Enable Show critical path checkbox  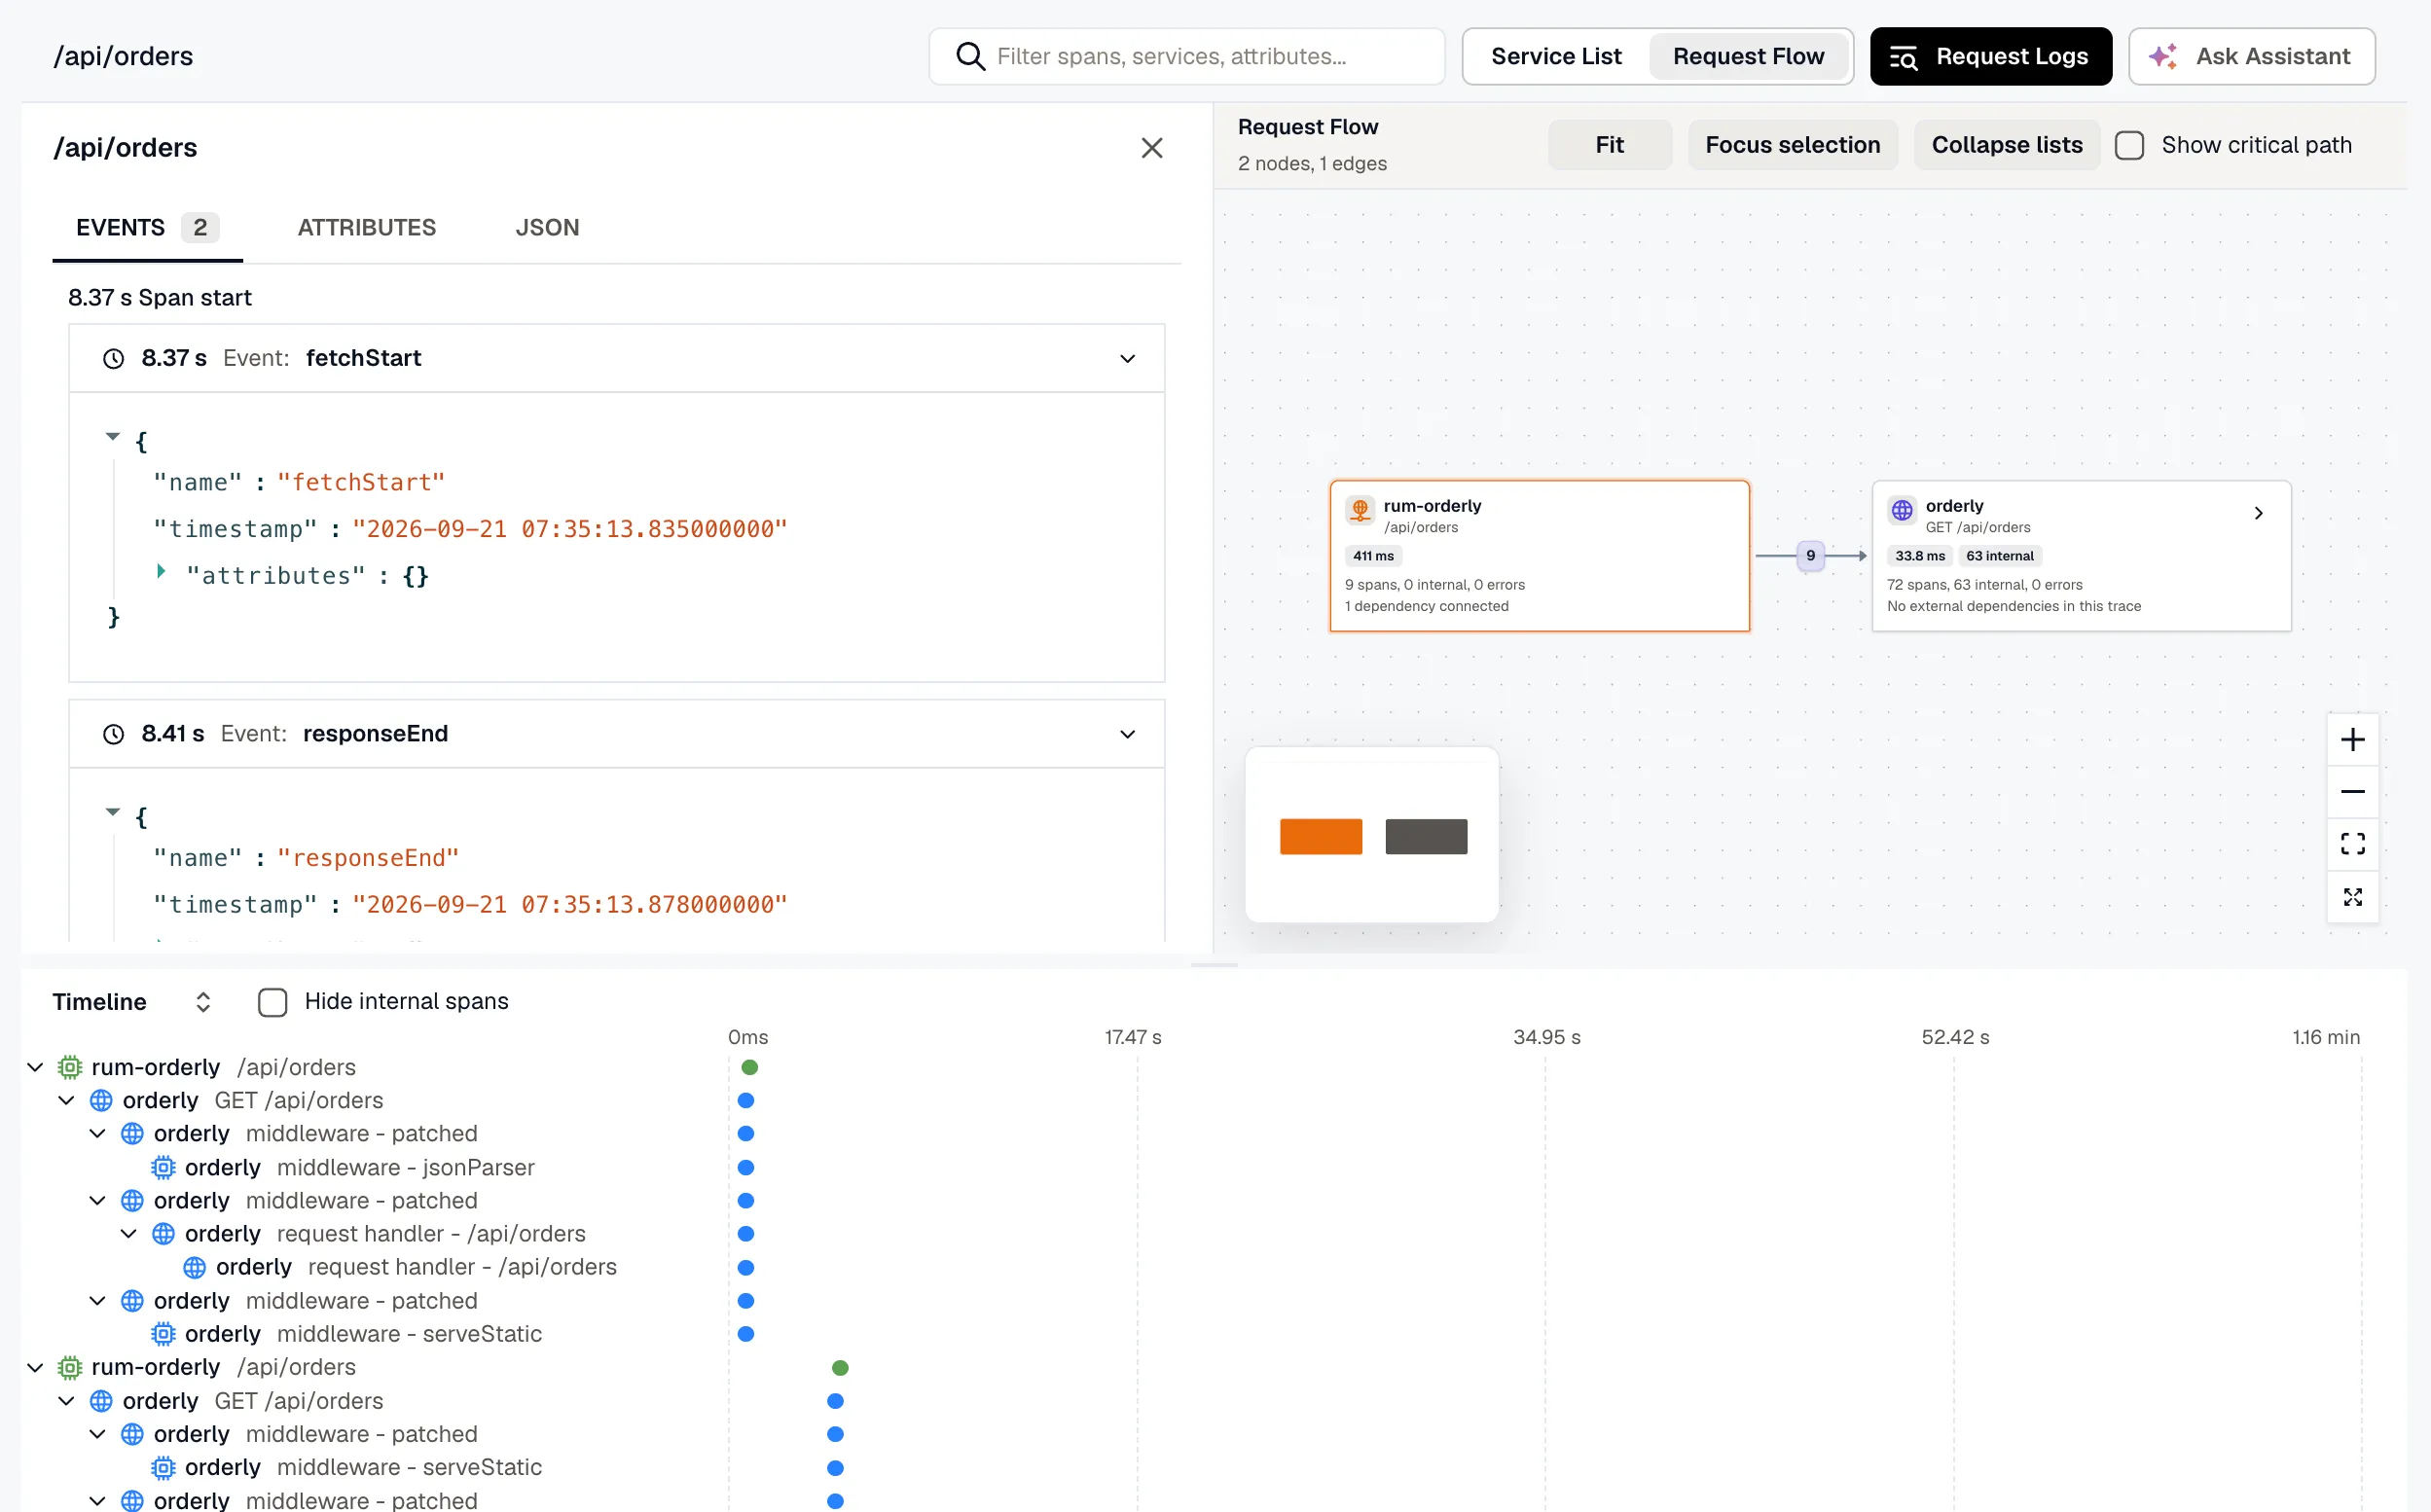[2130, 146]
